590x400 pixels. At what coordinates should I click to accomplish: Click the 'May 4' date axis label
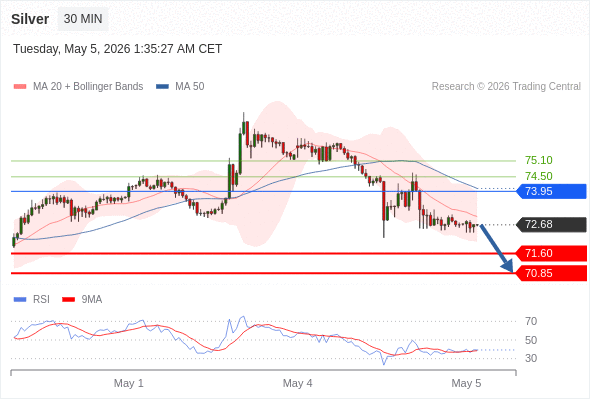tap(297, 383)
